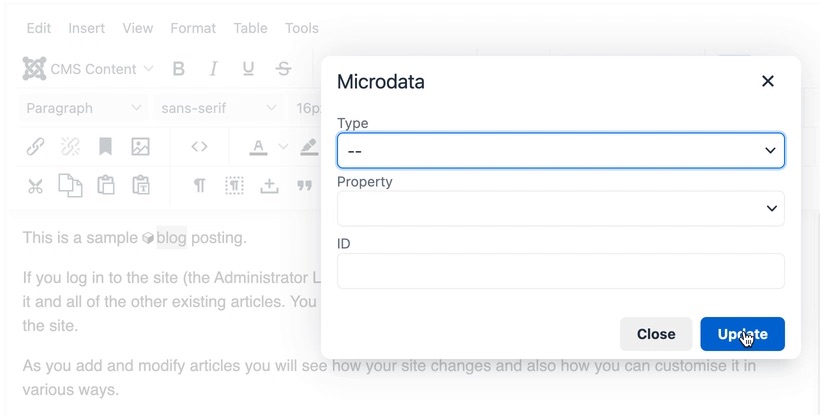
Task: Open the View menu
Action: coord(138,28)
